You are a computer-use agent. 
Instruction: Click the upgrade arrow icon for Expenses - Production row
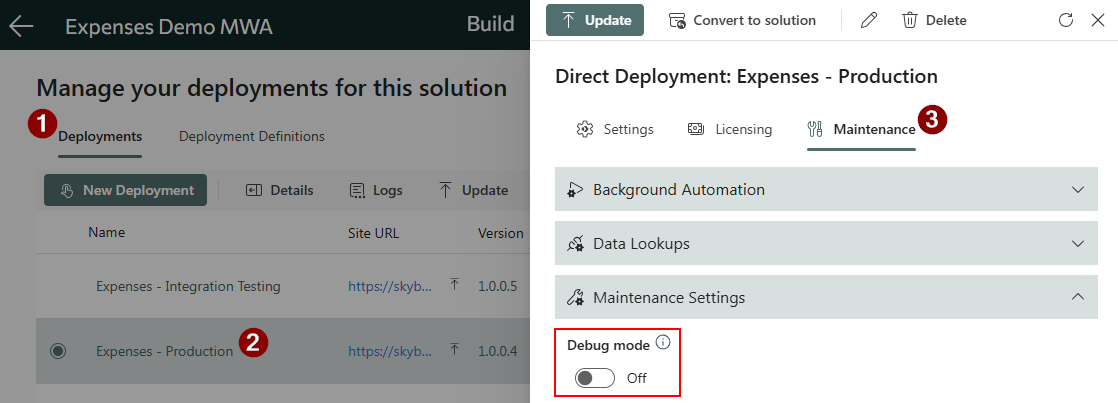[454, 350]
